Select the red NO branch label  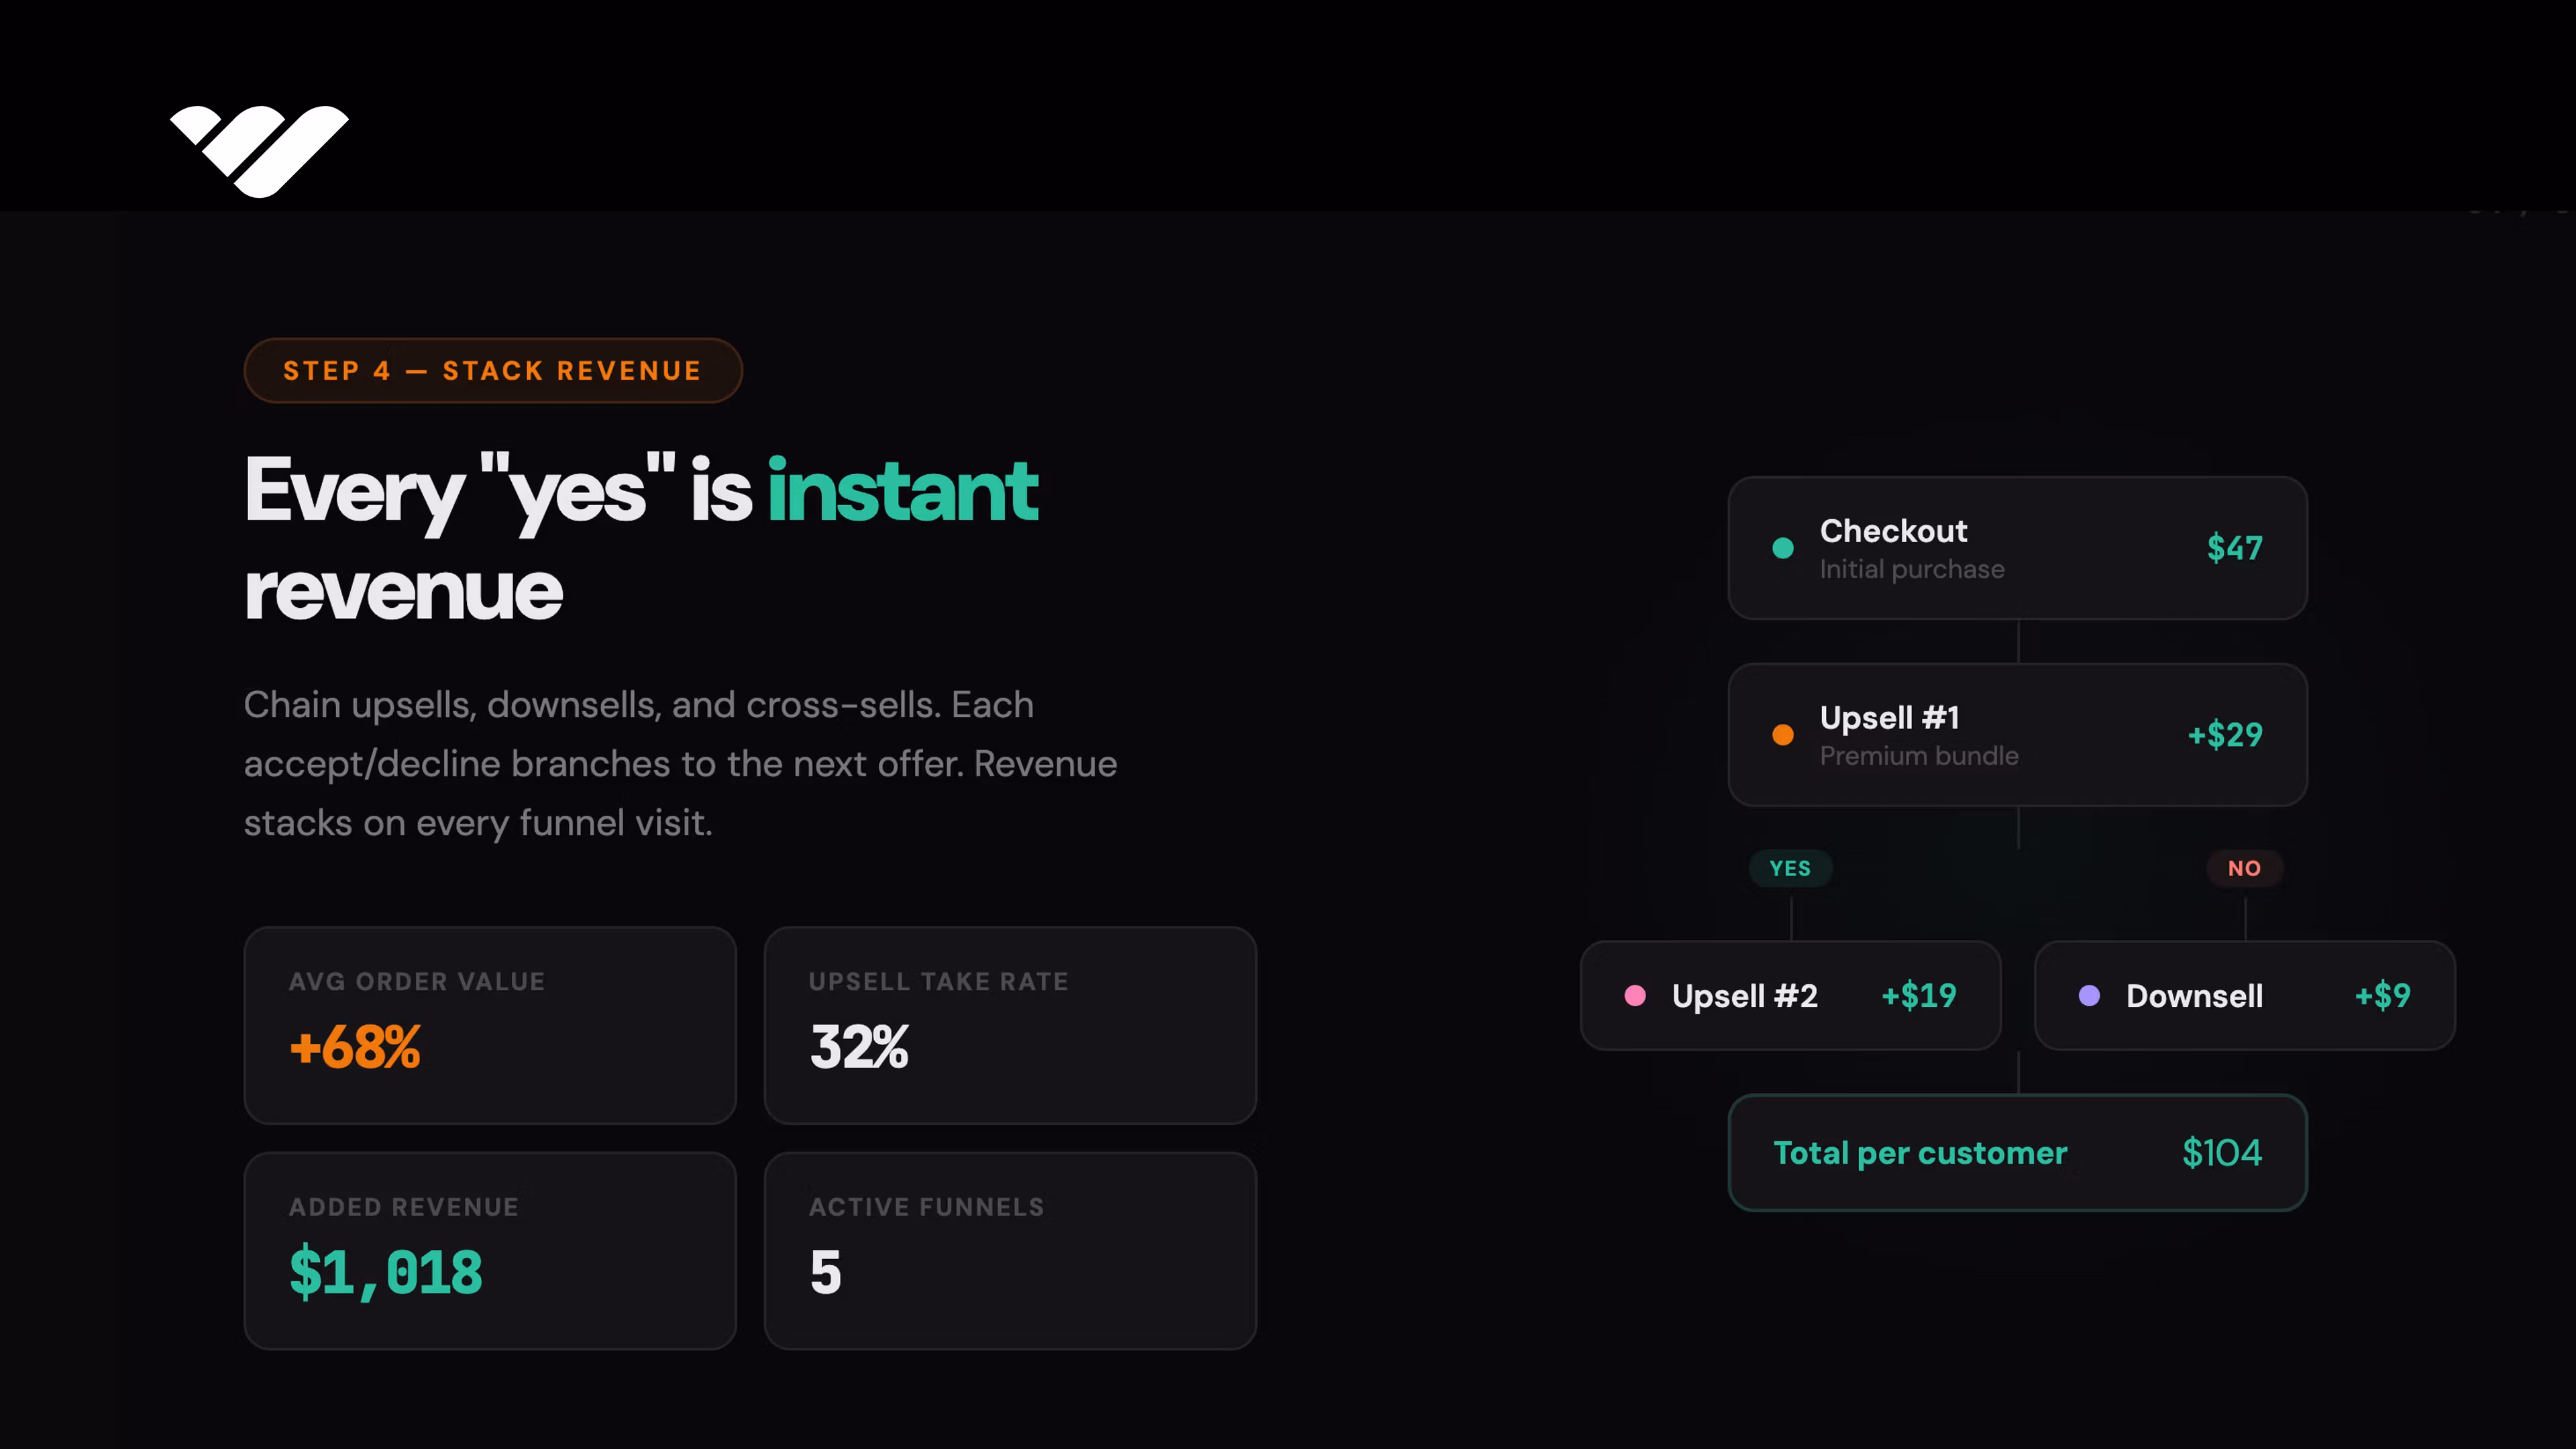click(x=2244, y=868)
